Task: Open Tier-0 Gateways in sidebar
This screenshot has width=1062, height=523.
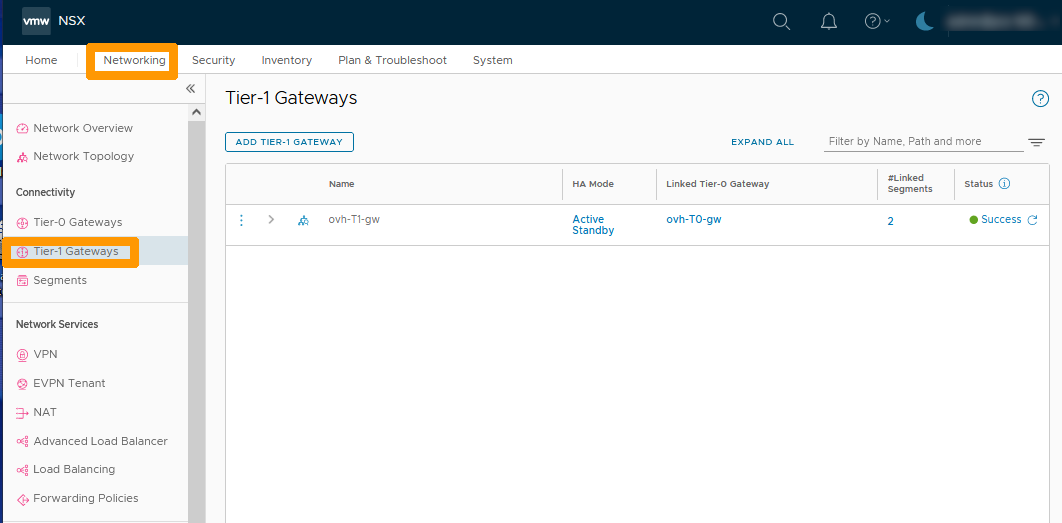Action: [x=77, y=222]
